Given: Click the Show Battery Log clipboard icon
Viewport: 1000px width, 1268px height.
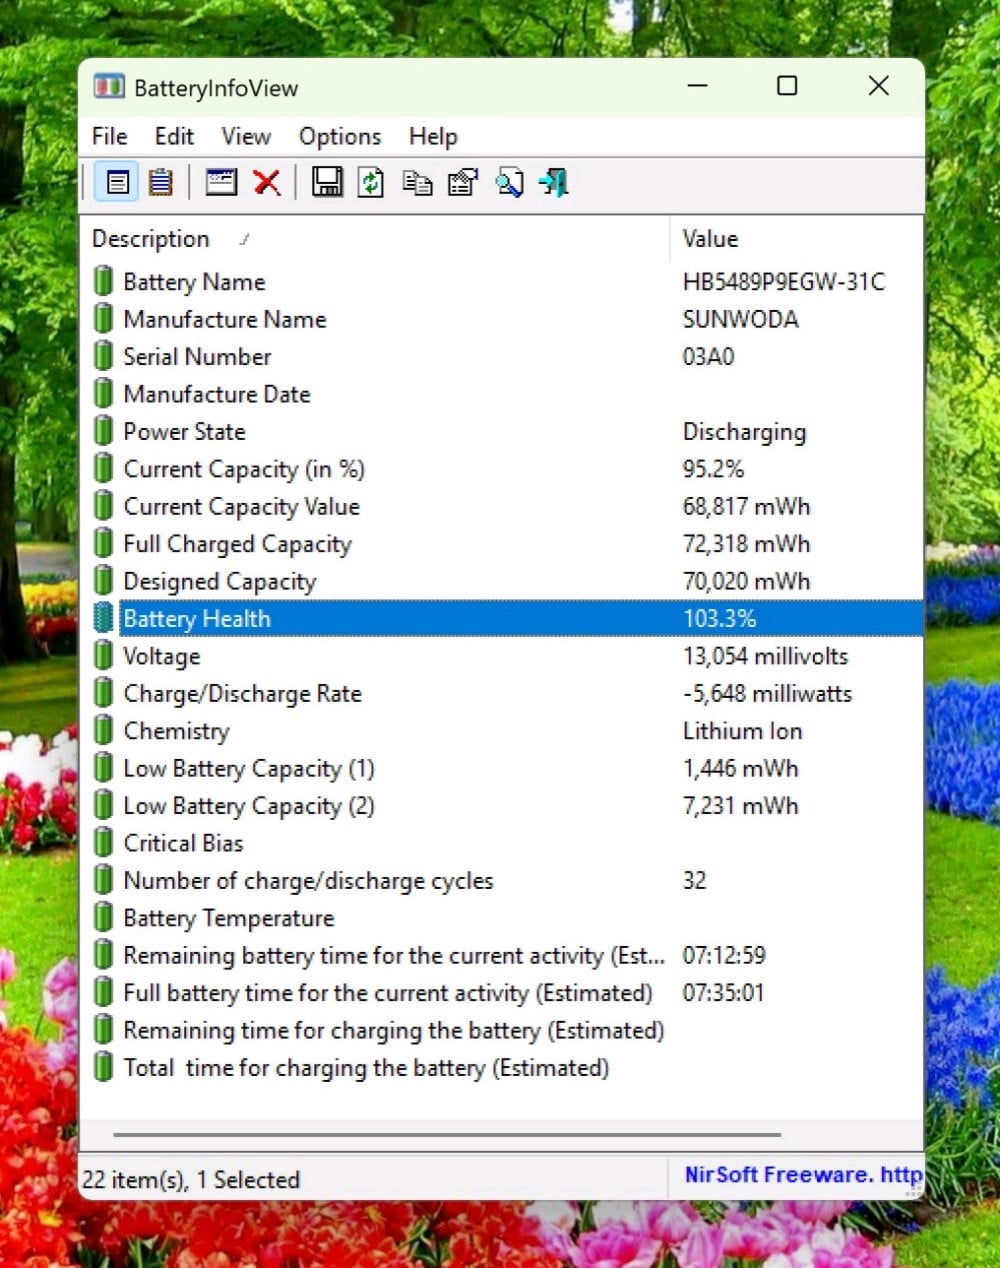Looking at the screenshot, I should tap(160, 183).
